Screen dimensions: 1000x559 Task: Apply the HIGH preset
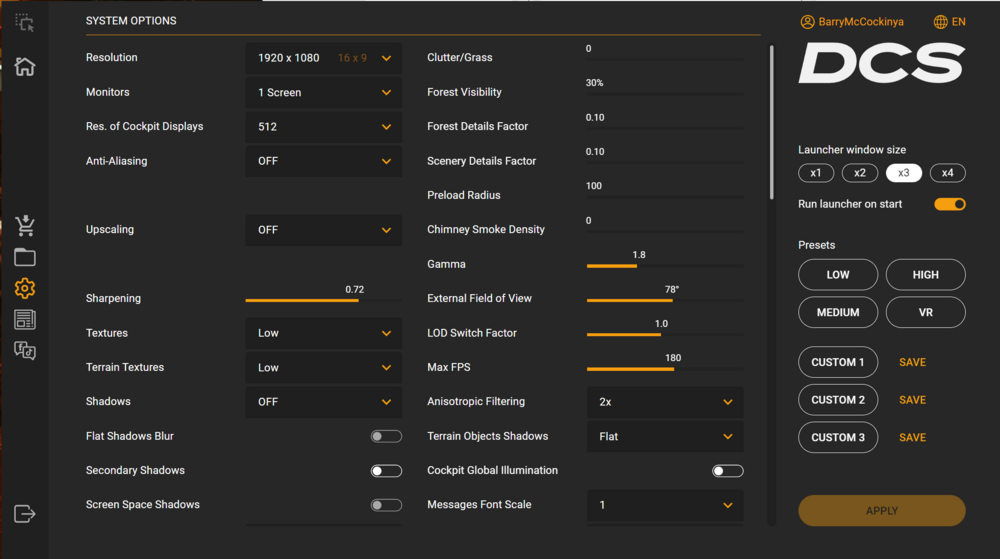click(x=925, y=275)
